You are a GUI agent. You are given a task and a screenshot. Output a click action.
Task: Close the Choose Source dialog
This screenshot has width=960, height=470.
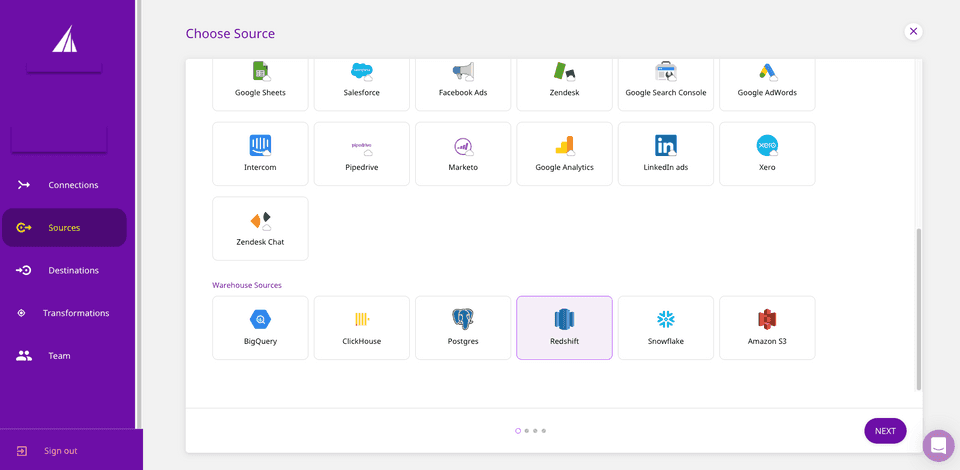pos(913,31)
